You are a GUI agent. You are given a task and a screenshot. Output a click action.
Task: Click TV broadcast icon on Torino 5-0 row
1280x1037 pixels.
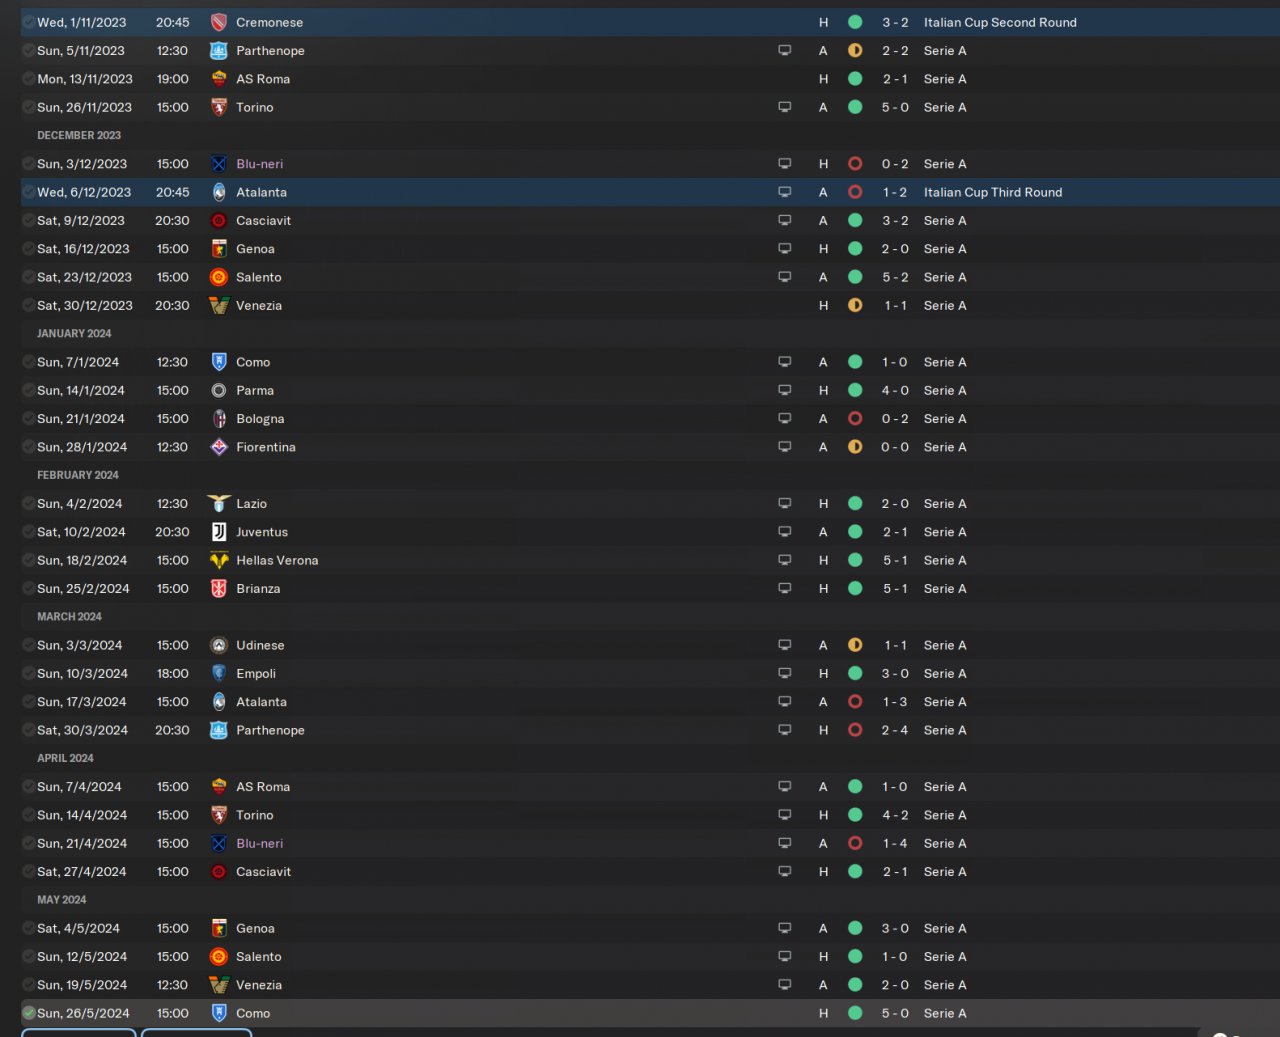(x=785, y=107)
